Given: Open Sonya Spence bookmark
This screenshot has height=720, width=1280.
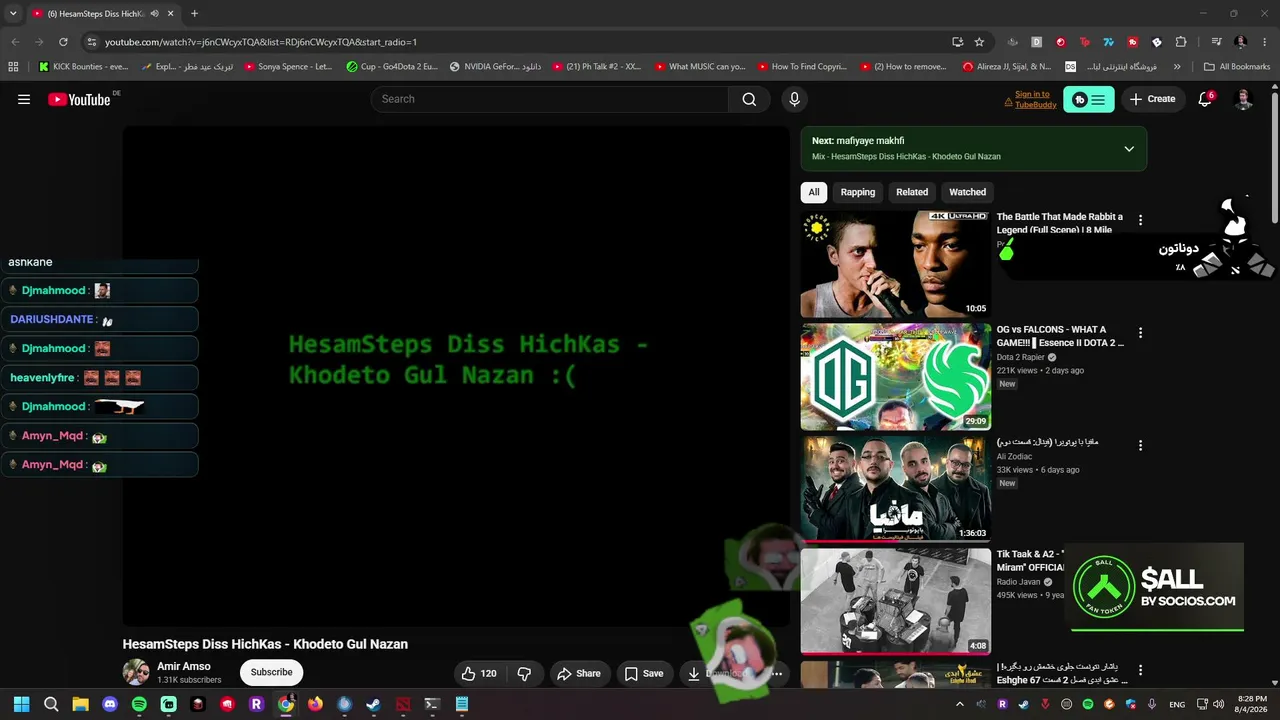Looking at the screenshot, I should click(288, 67).
